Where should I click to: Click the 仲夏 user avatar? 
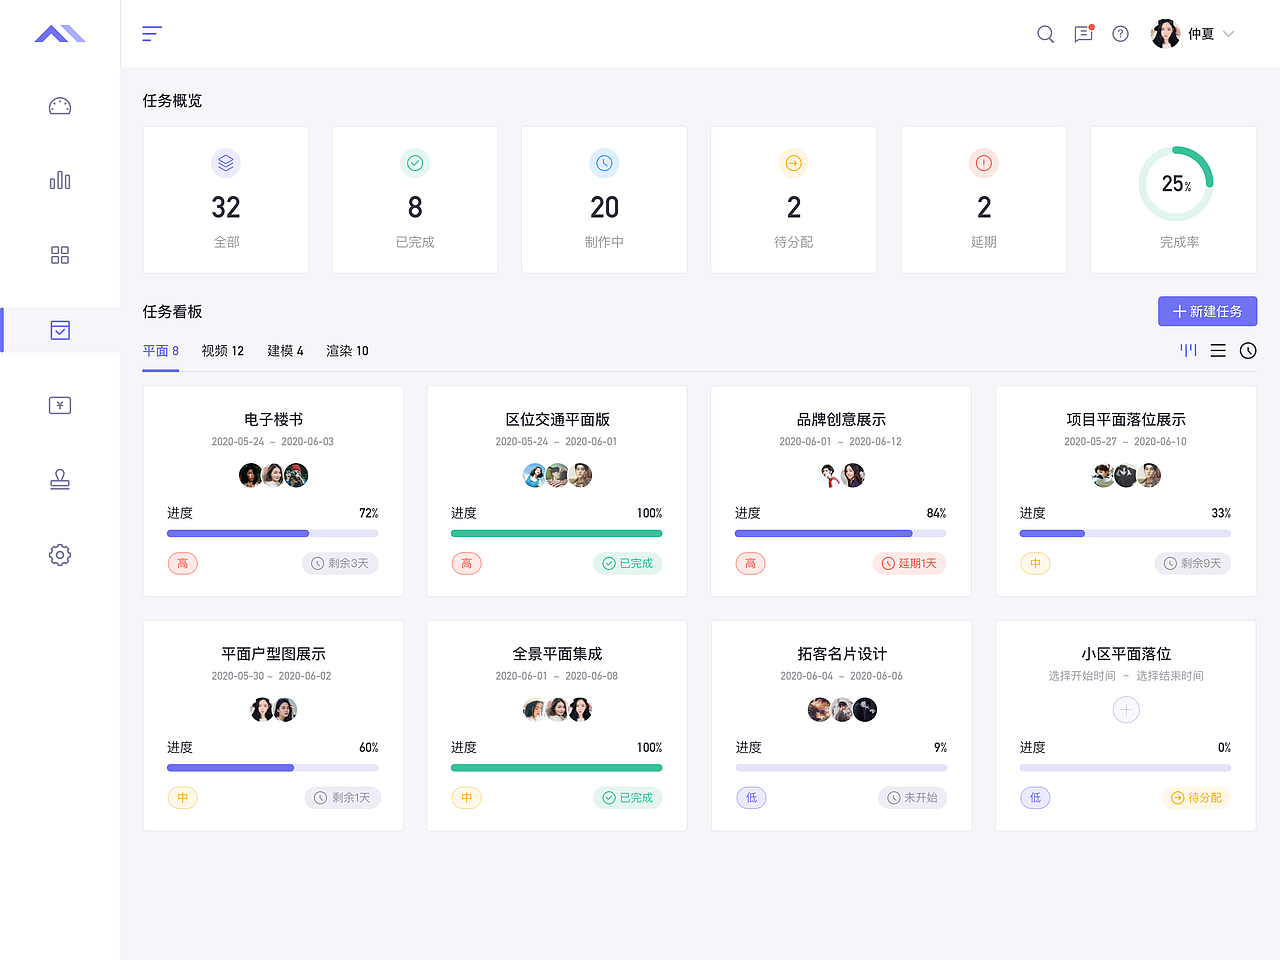click(1166, 34)
